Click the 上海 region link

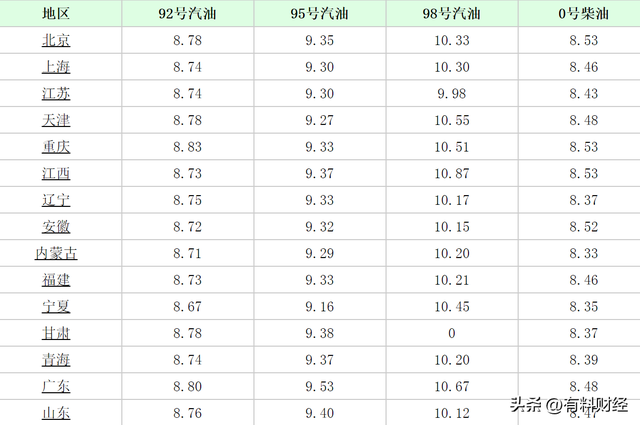(x=56, y=67)
